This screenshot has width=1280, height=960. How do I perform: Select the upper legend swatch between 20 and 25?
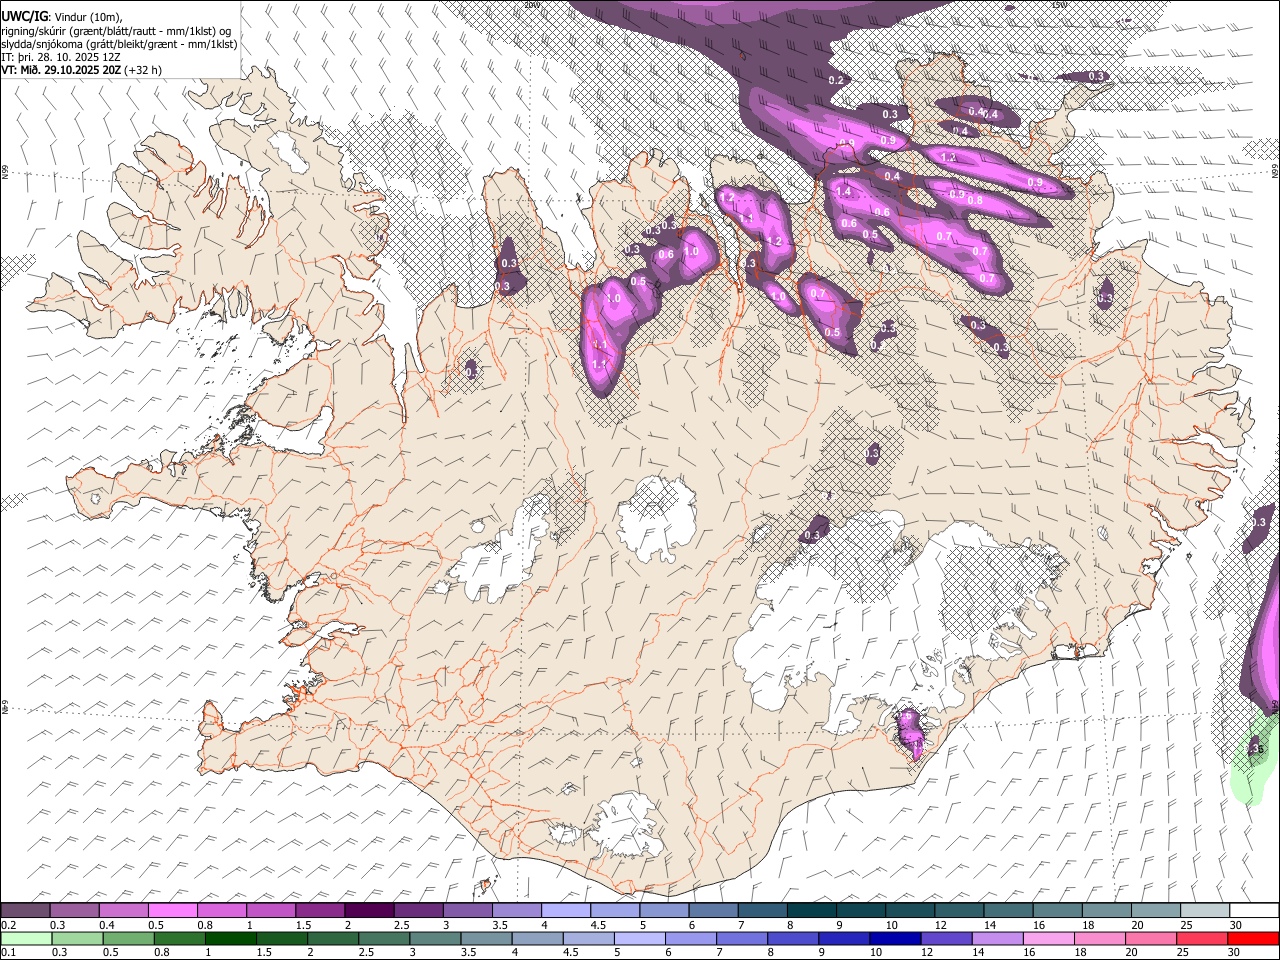click(x=1155, y=911)
